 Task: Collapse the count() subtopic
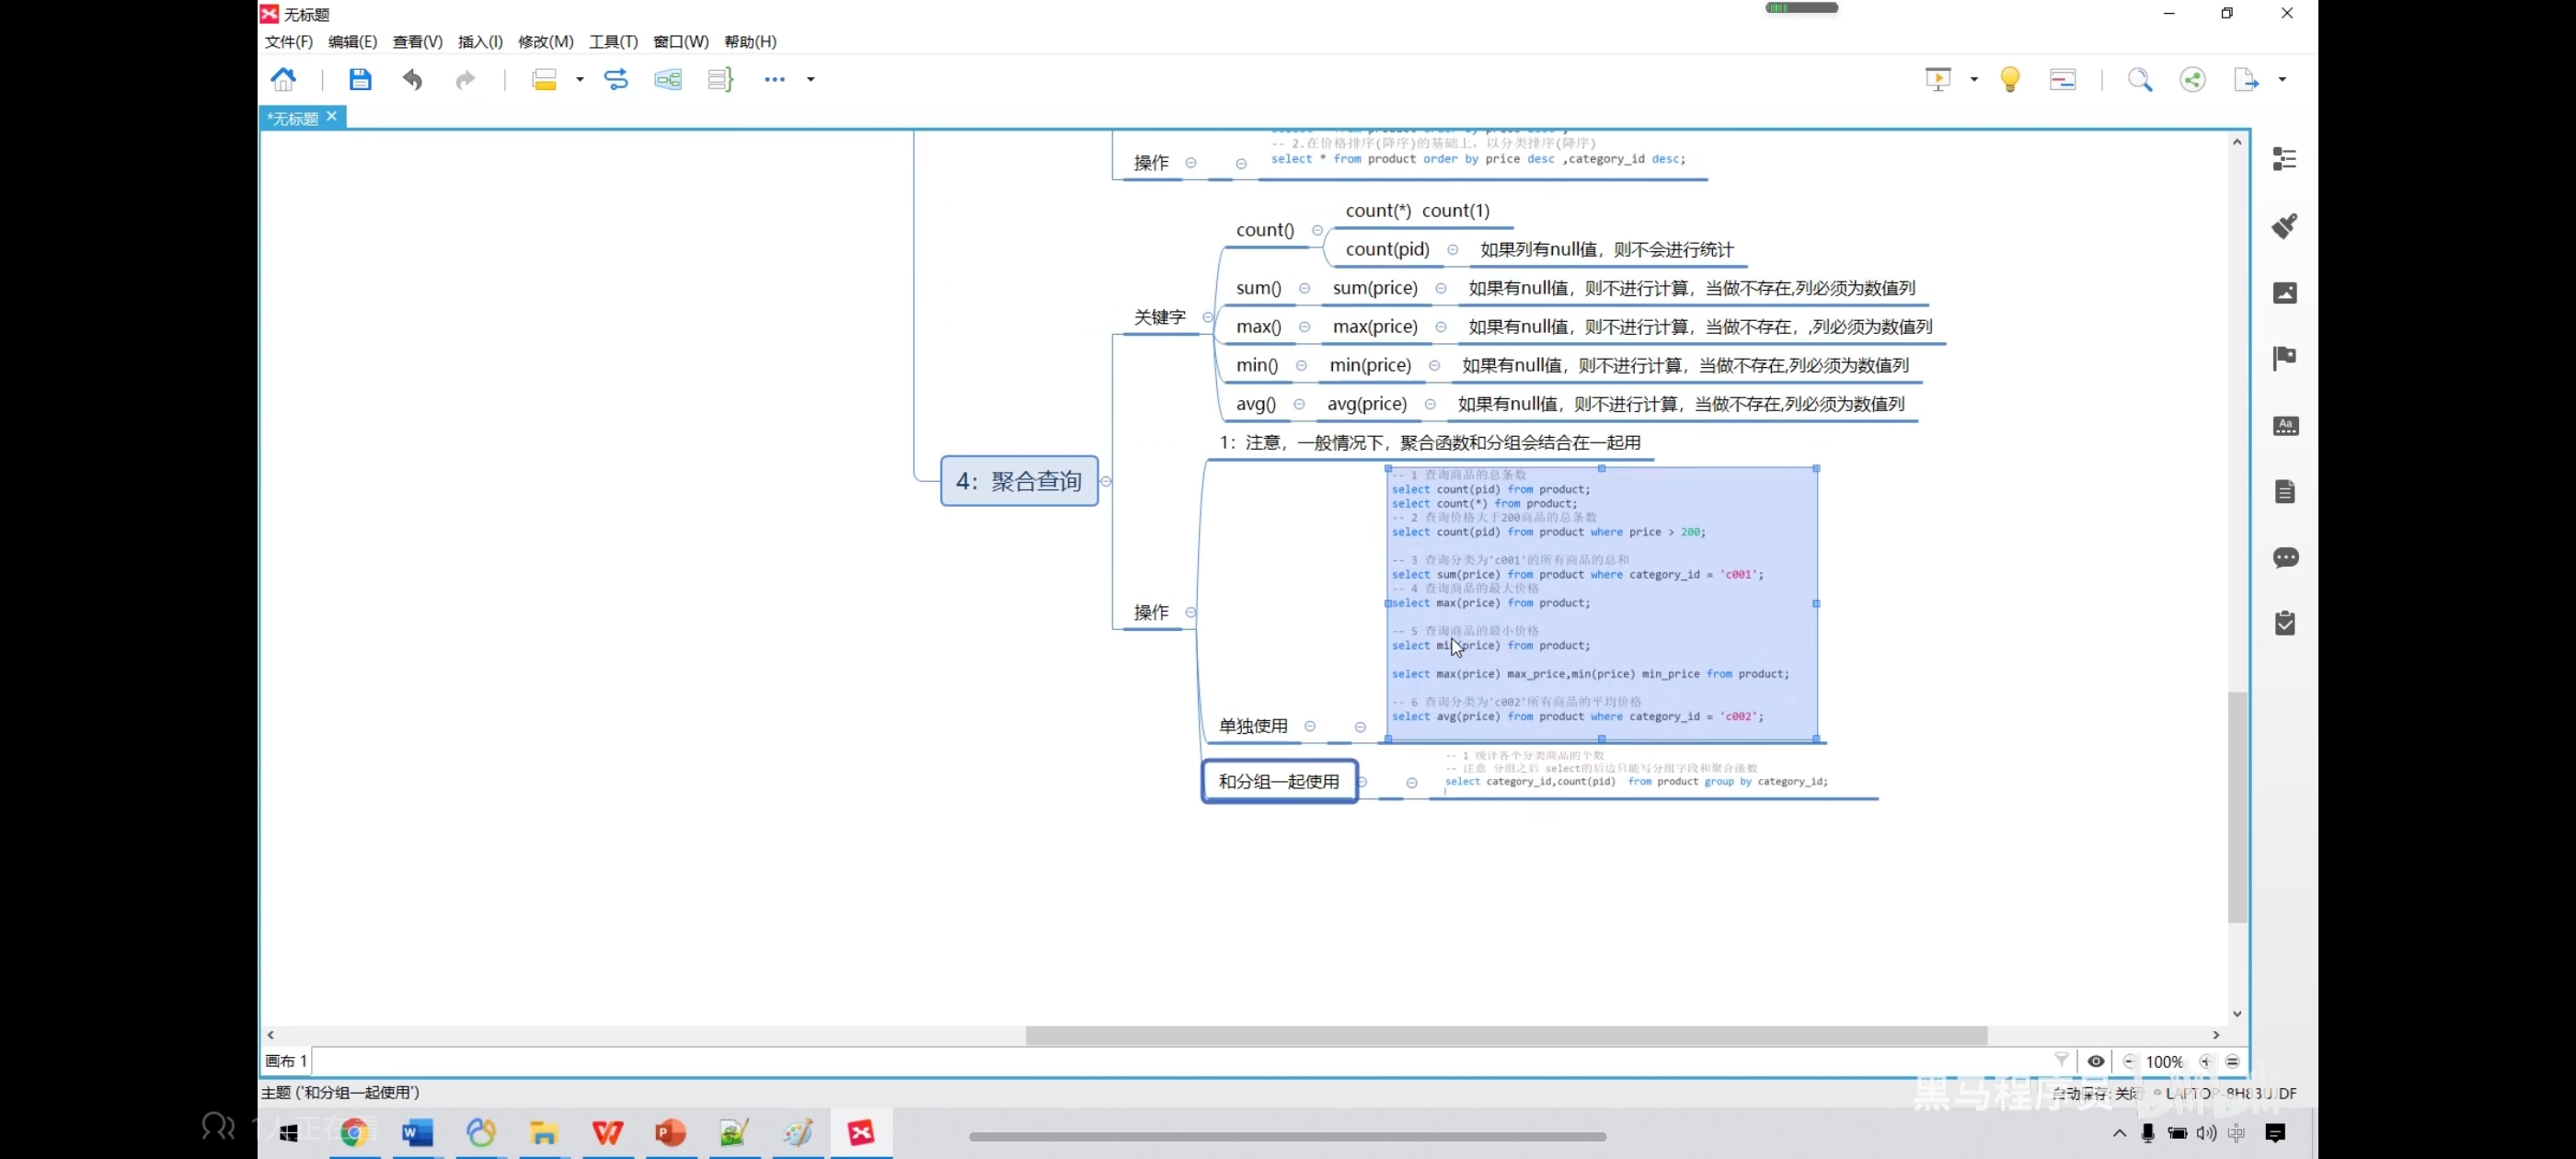click(1317, 230)
